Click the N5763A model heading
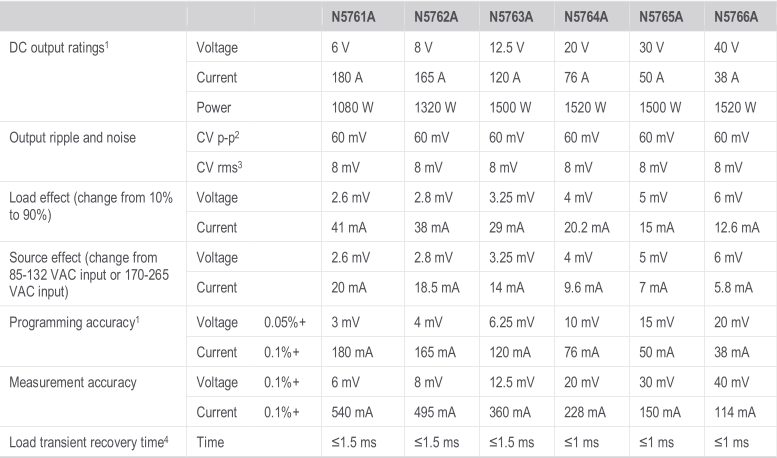Screen dimensions: 777x458 (x=511, y=17)
